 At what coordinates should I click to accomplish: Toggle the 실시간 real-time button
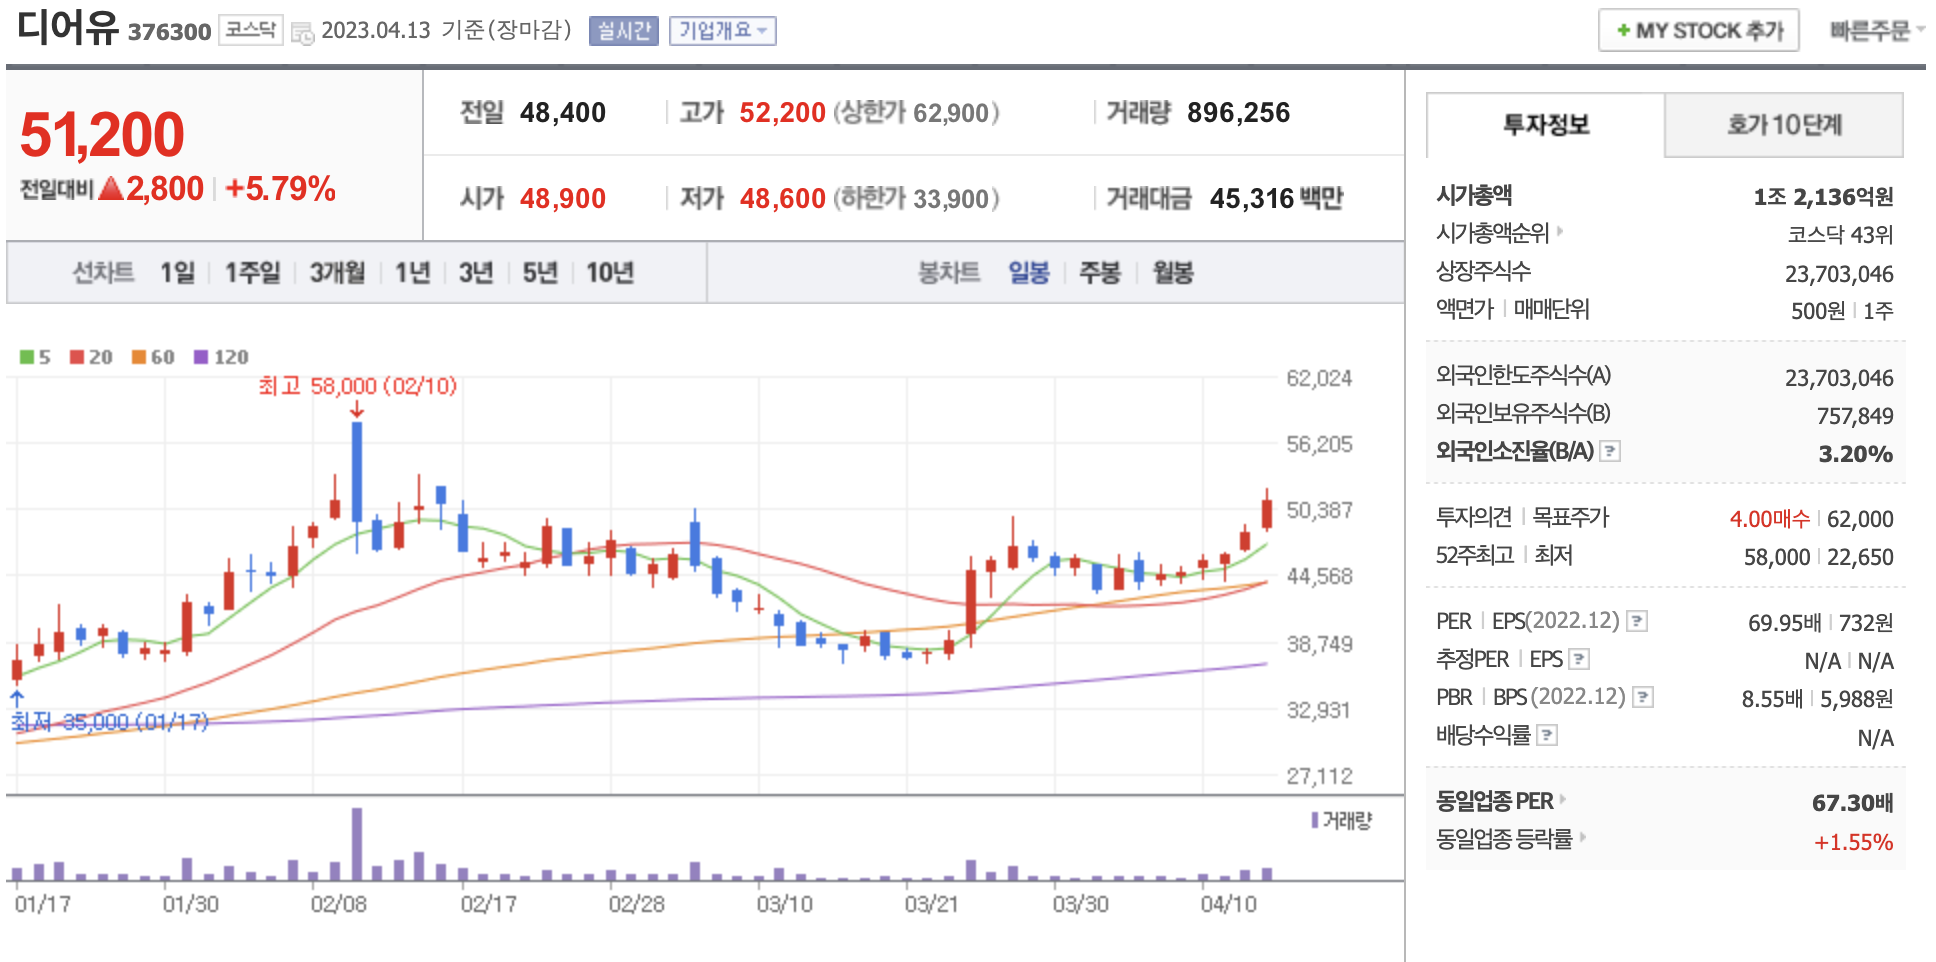pos(623,31)
